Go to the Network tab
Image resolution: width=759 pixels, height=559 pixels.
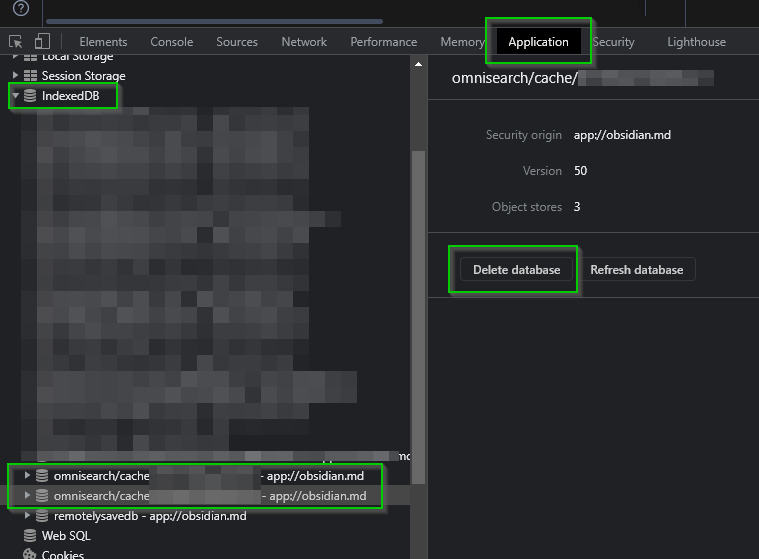pos(304,42)
